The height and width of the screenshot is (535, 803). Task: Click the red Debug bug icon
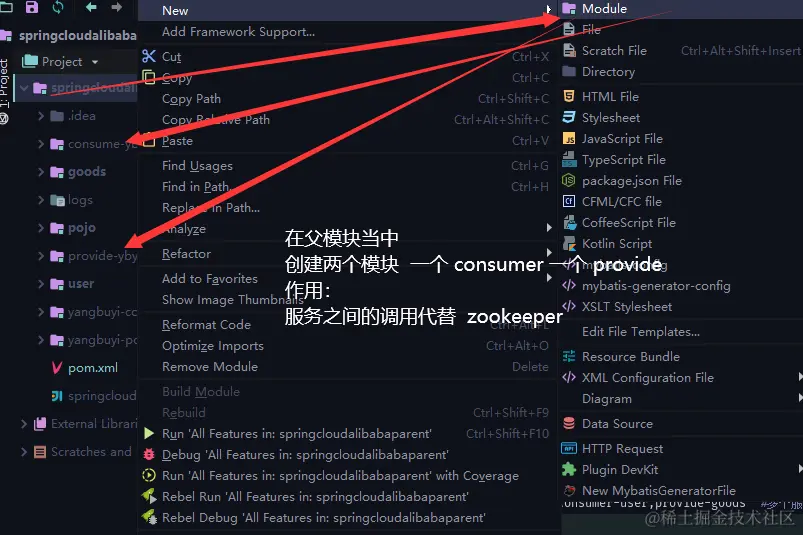point(149,454)
